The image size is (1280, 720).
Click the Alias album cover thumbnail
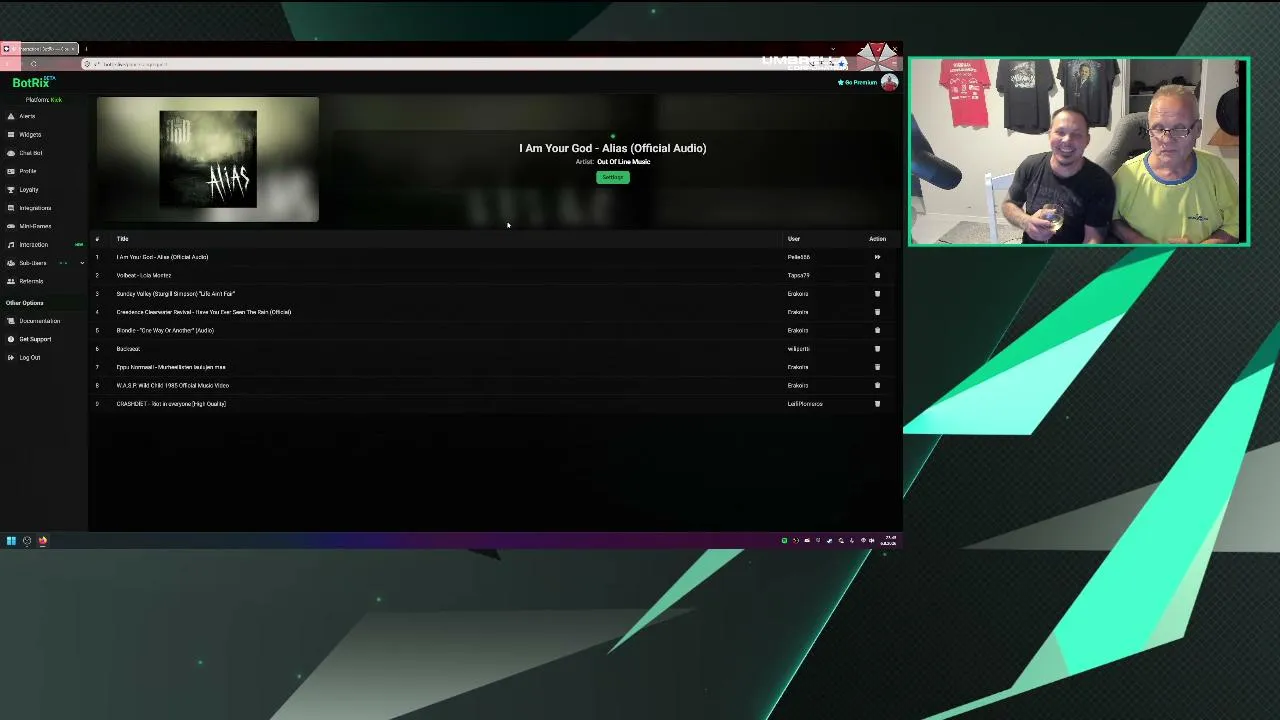[208, 159]
